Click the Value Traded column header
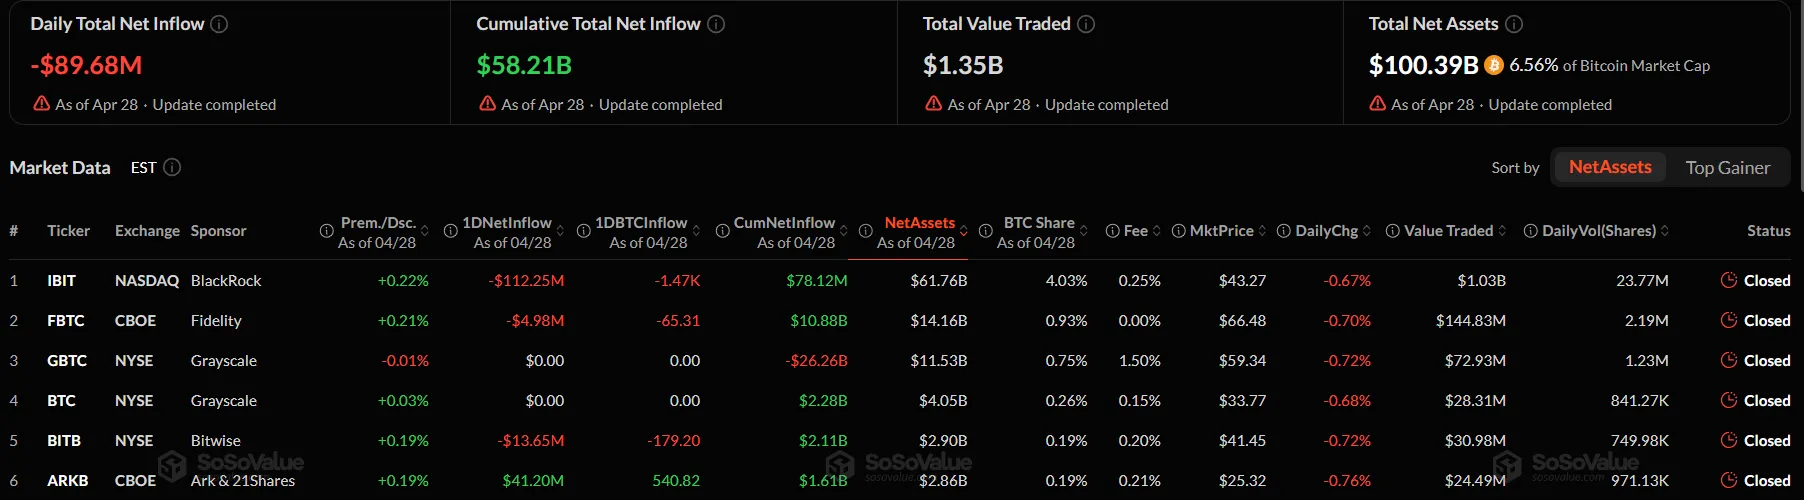The width and height of the screenshot is (1804, 500). click(x=1448, y=231)
